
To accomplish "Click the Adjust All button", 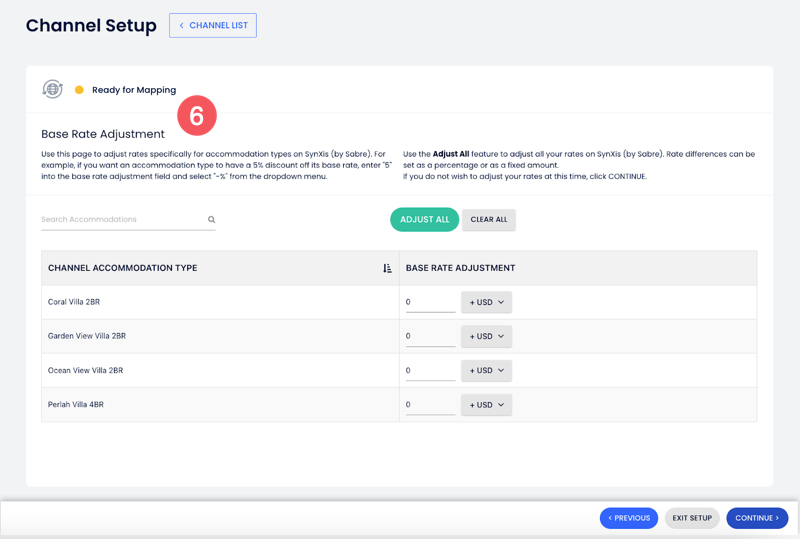I will tap(424, 219).
